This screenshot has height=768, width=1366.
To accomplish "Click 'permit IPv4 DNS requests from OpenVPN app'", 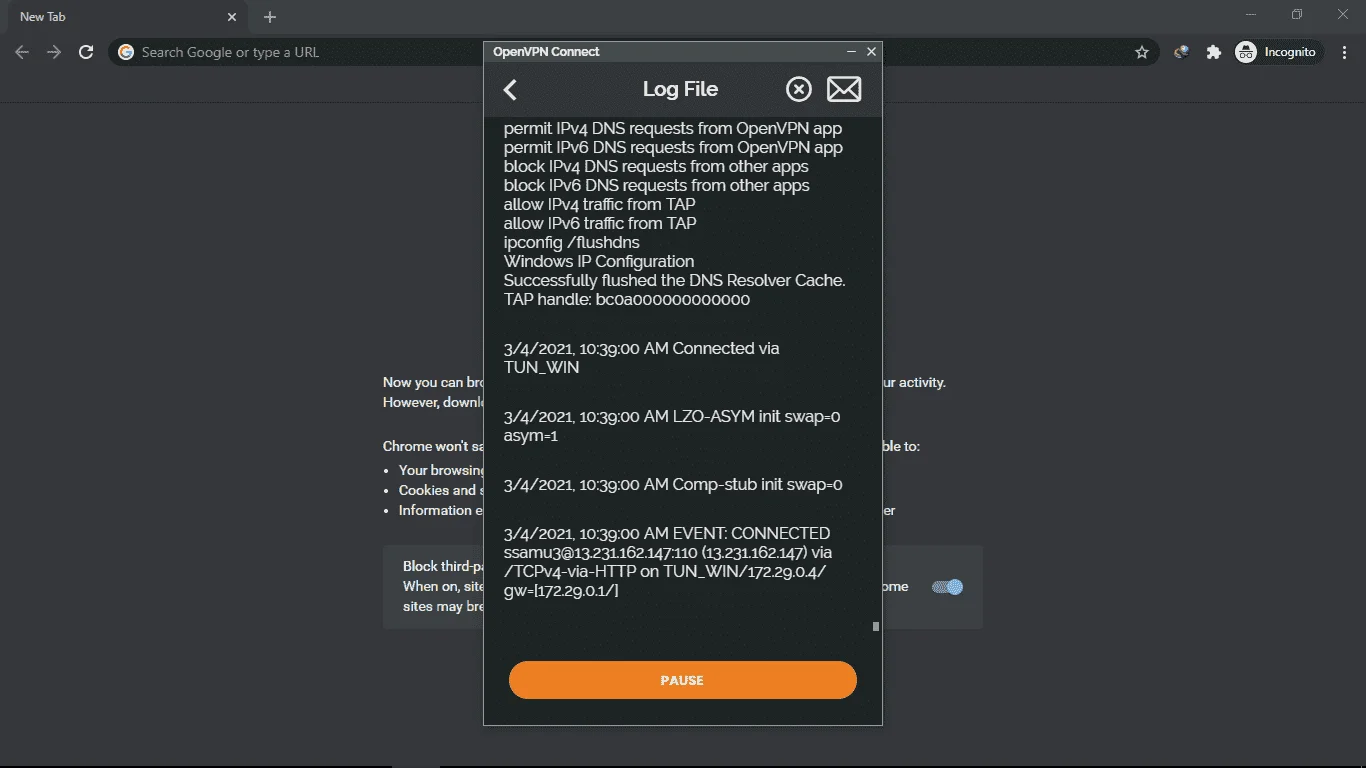I will [x=673, y=128].
